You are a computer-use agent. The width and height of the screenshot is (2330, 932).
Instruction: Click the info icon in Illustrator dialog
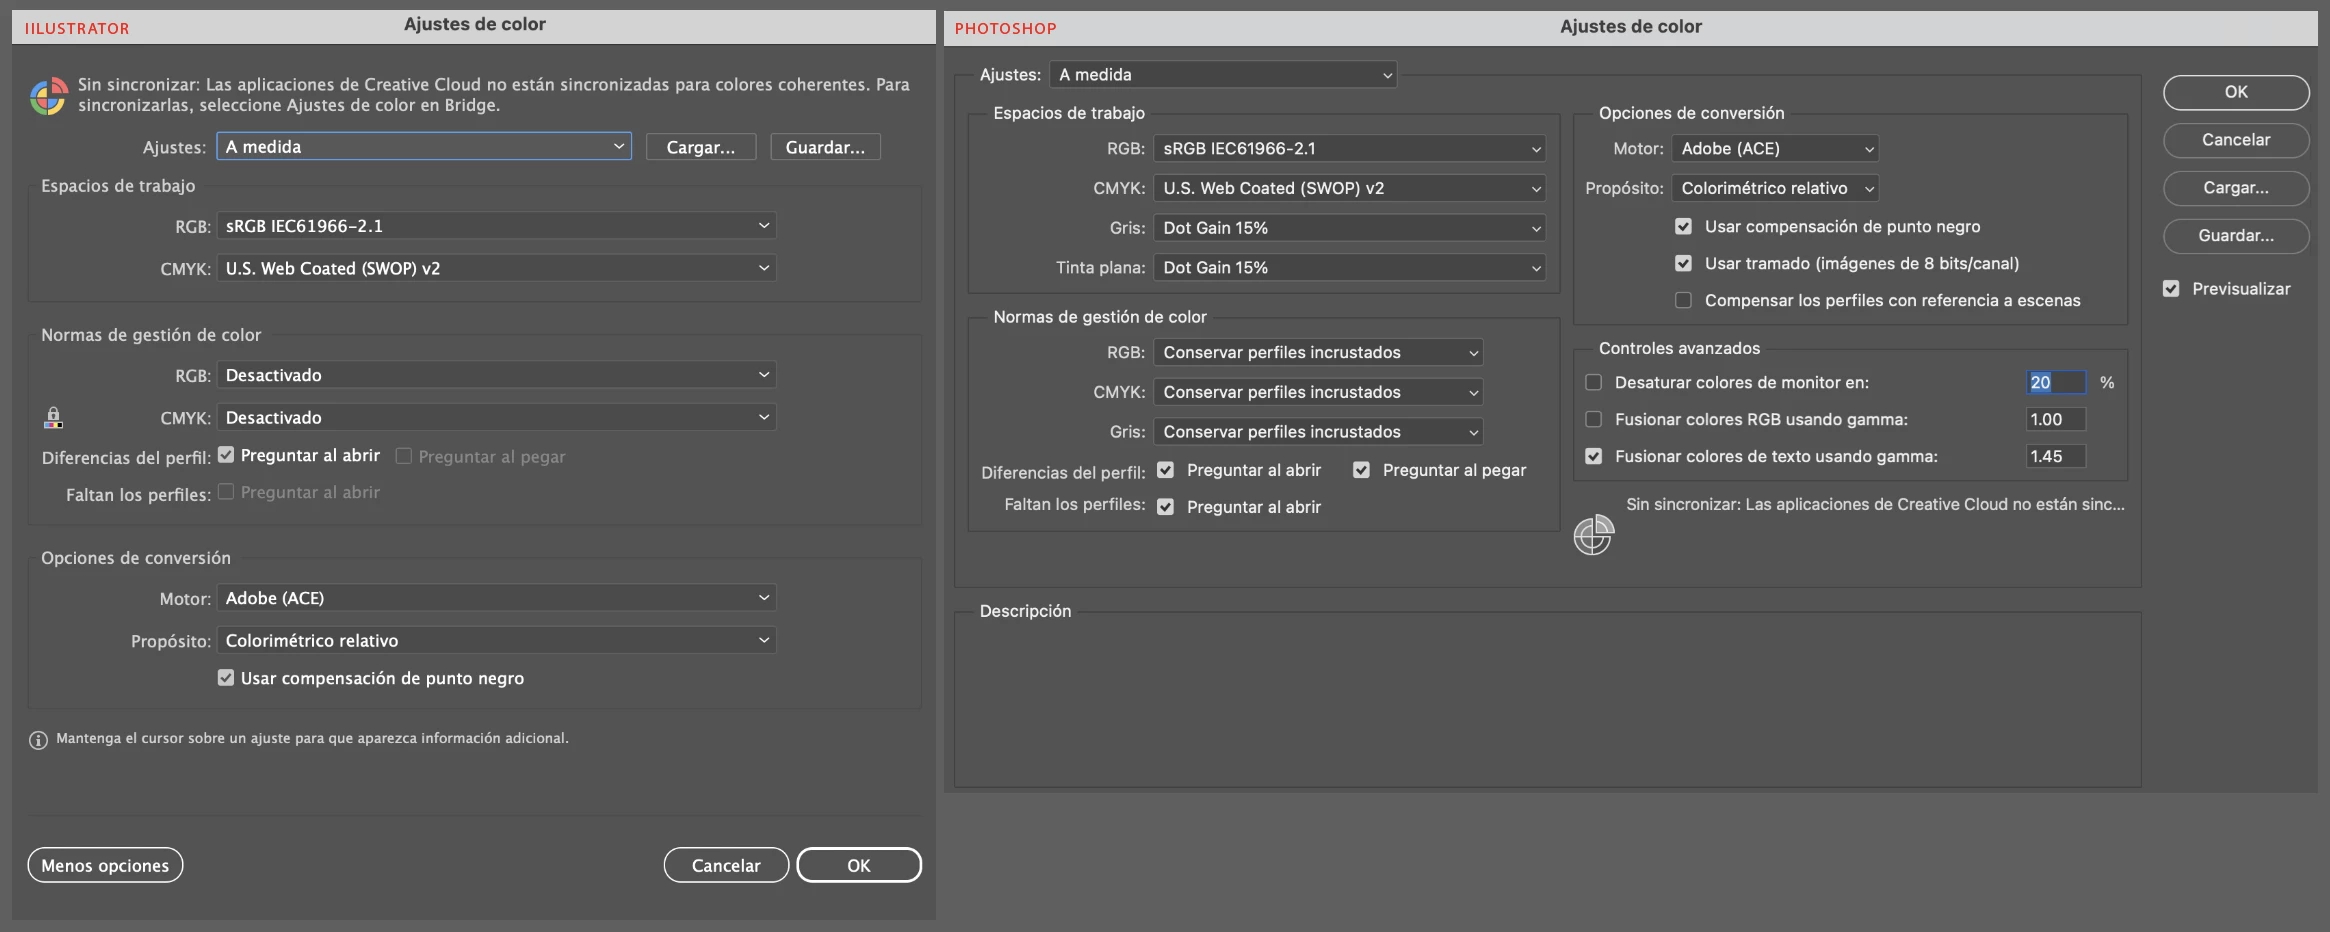click(38, 740)
